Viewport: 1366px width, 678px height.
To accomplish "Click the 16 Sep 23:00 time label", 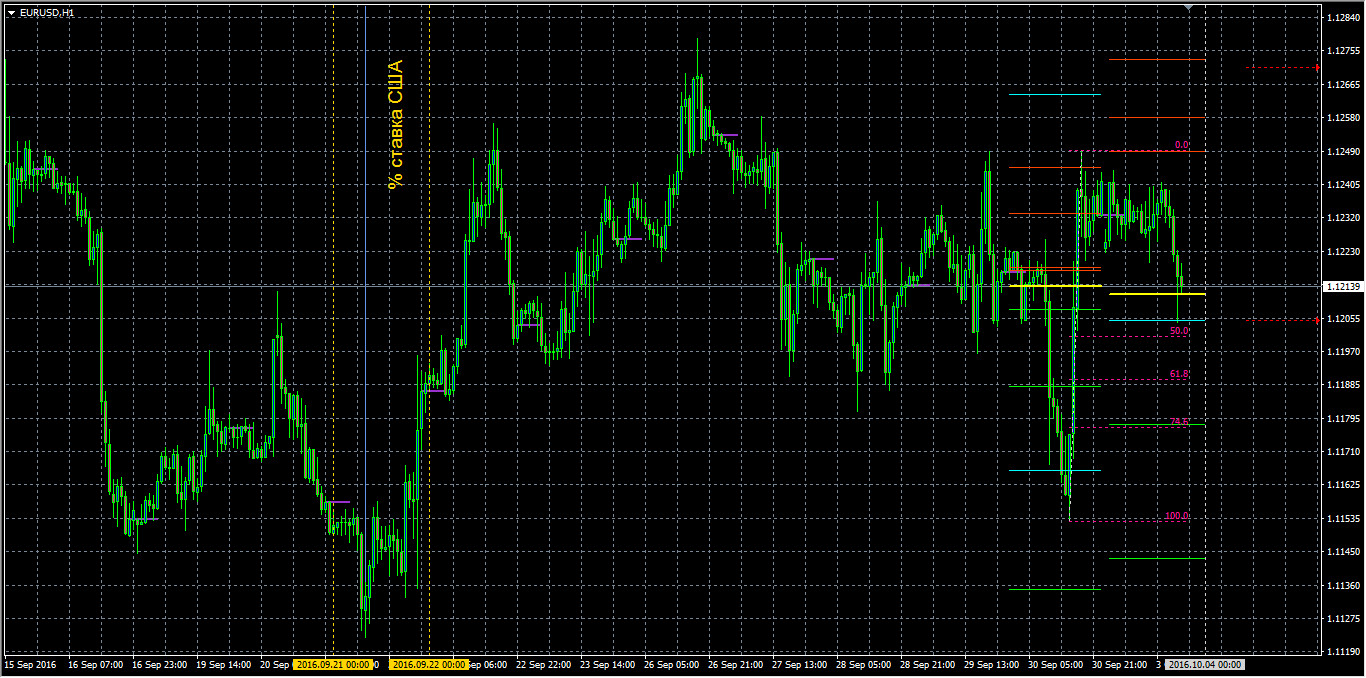I will tap(160, 664).
